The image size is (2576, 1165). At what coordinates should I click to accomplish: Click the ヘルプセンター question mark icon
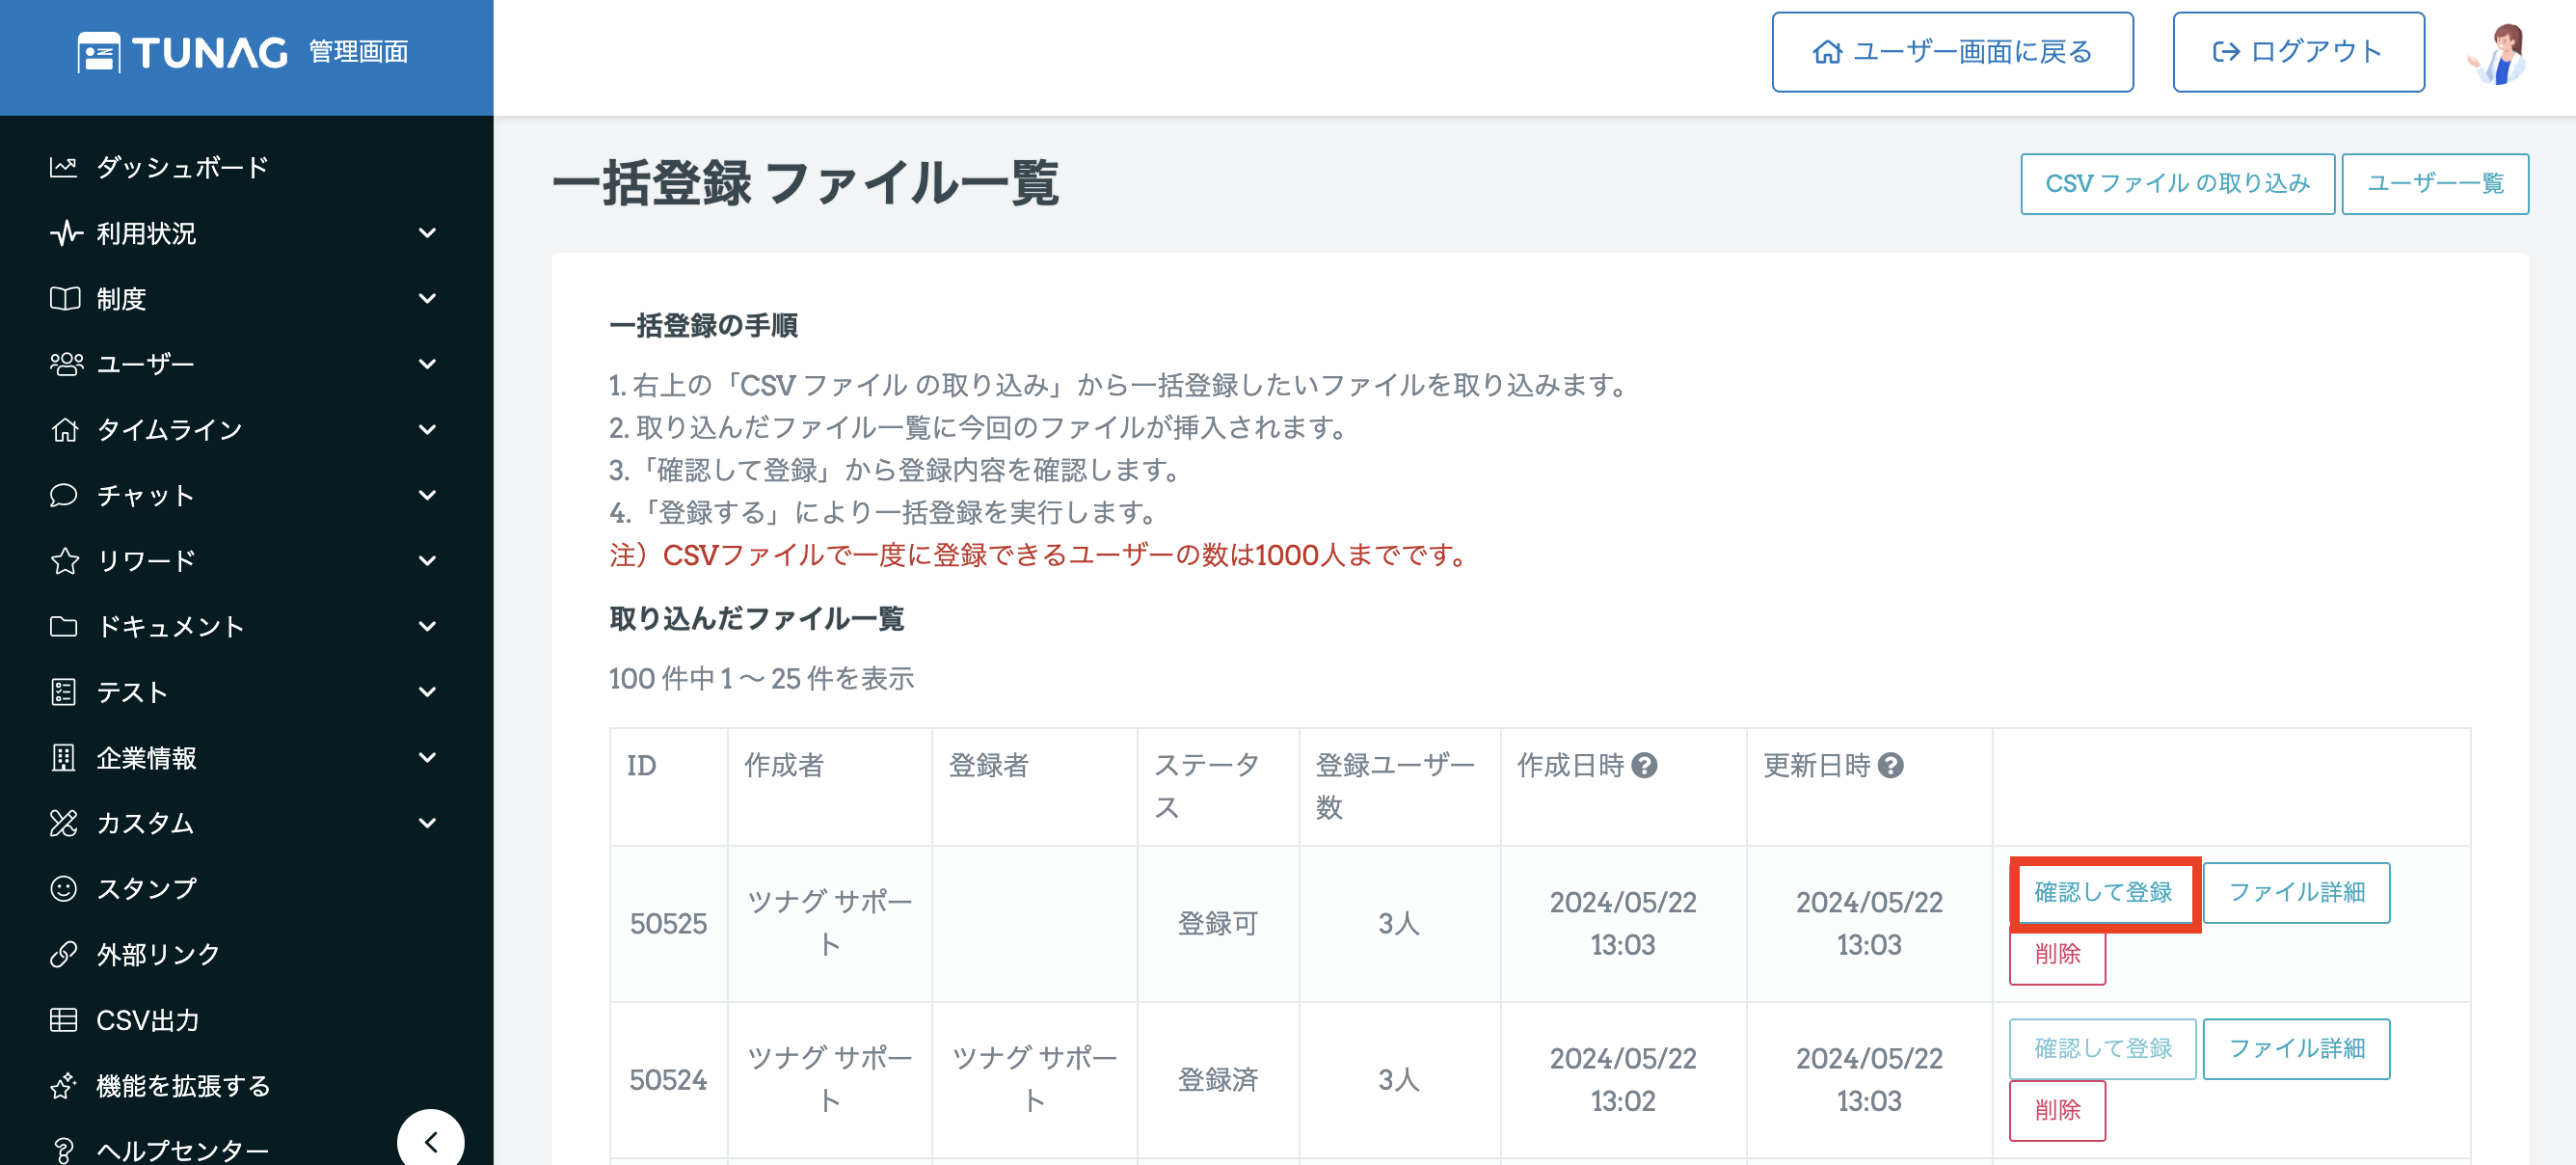(x=64, y=1150)
